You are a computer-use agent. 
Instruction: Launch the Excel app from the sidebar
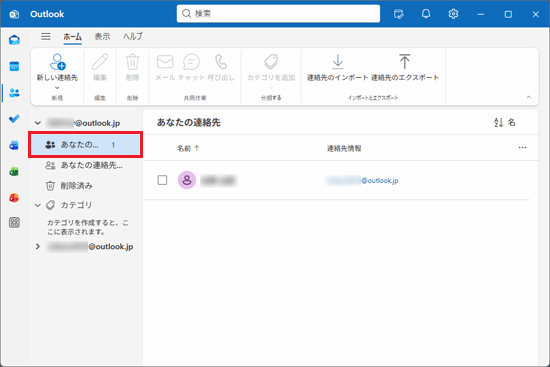point(14,172)
